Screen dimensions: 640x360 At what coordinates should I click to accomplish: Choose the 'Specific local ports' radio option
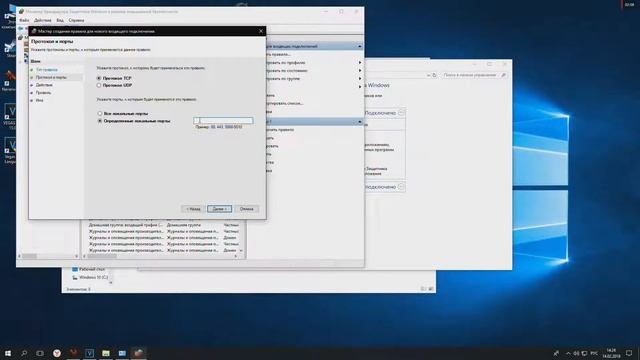(100, 121)
